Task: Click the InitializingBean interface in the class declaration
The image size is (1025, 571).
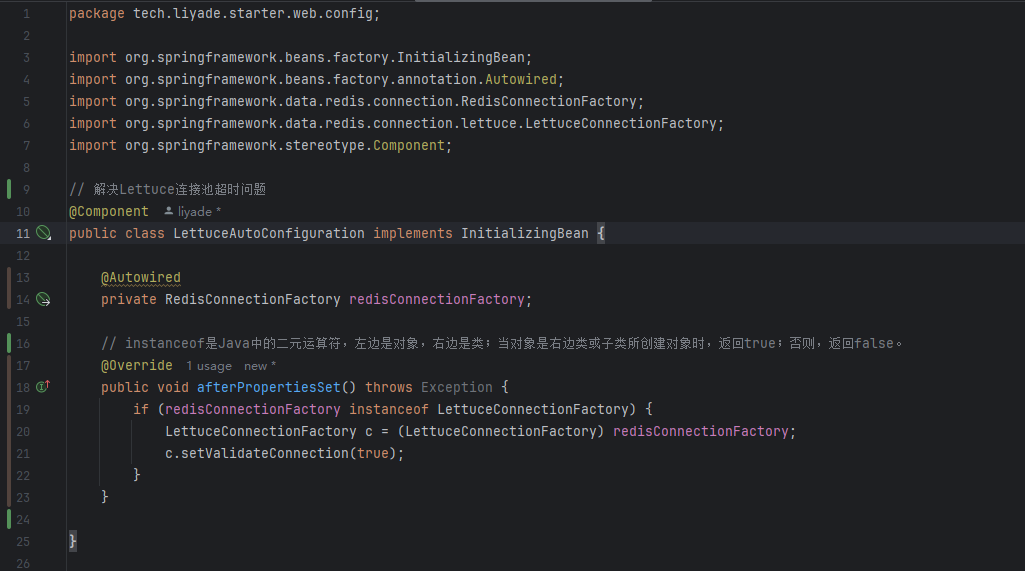Action: (524, 234)
